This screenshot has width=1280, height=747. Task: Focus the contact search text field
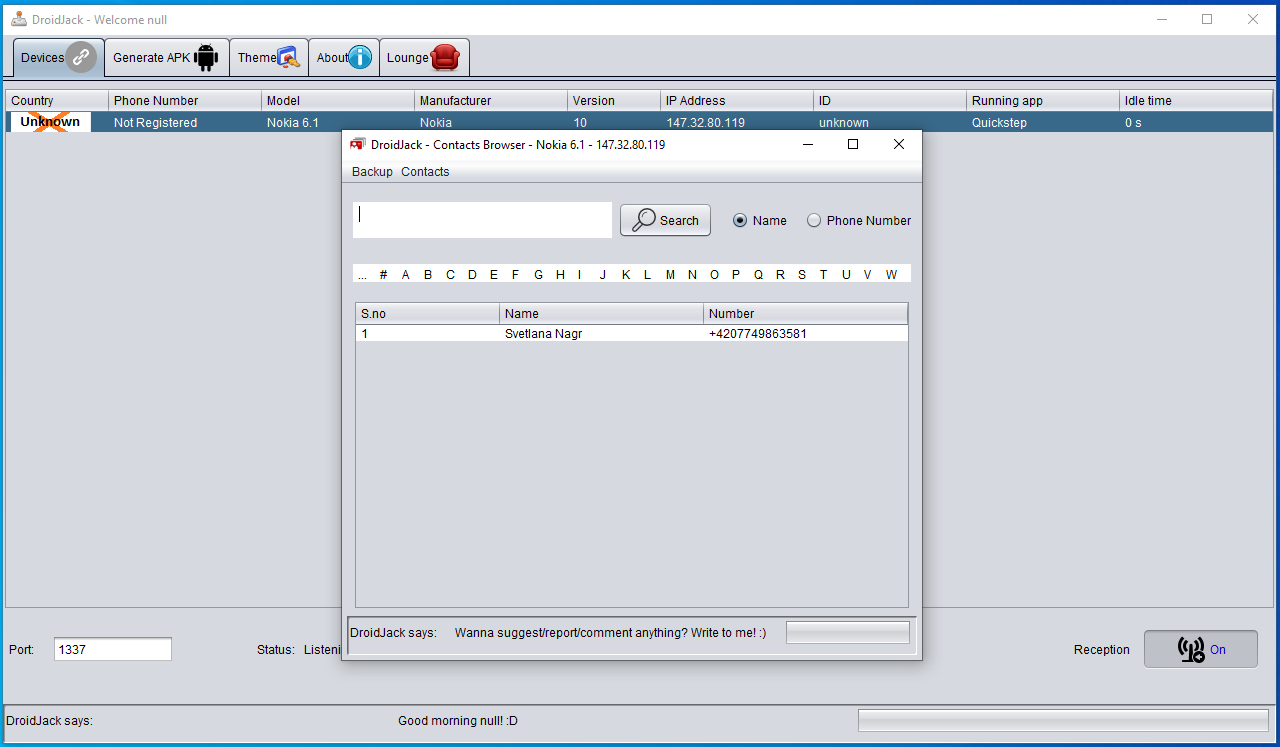point(482,220)
